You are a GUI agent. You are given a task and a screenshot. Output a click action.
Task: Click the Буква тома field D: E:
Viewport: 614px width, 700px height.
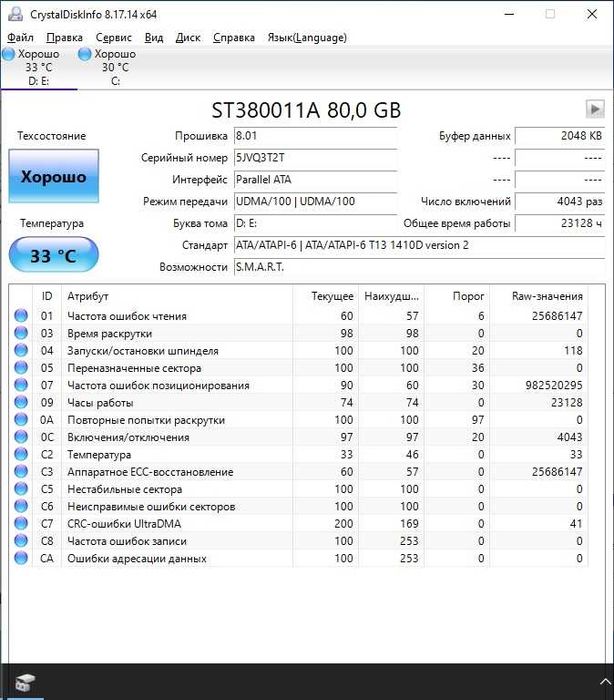point(316,223)
